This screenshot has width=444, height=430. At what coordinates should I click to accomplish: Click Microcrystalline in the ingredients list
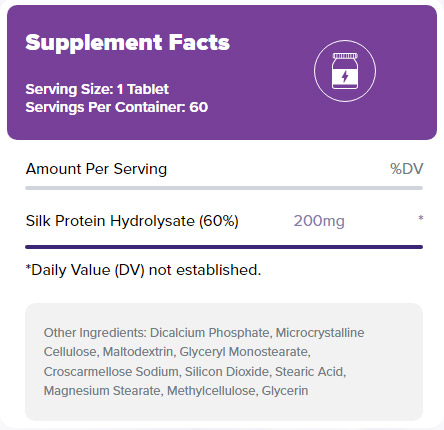pyautogui.click(x=320, y=333)
